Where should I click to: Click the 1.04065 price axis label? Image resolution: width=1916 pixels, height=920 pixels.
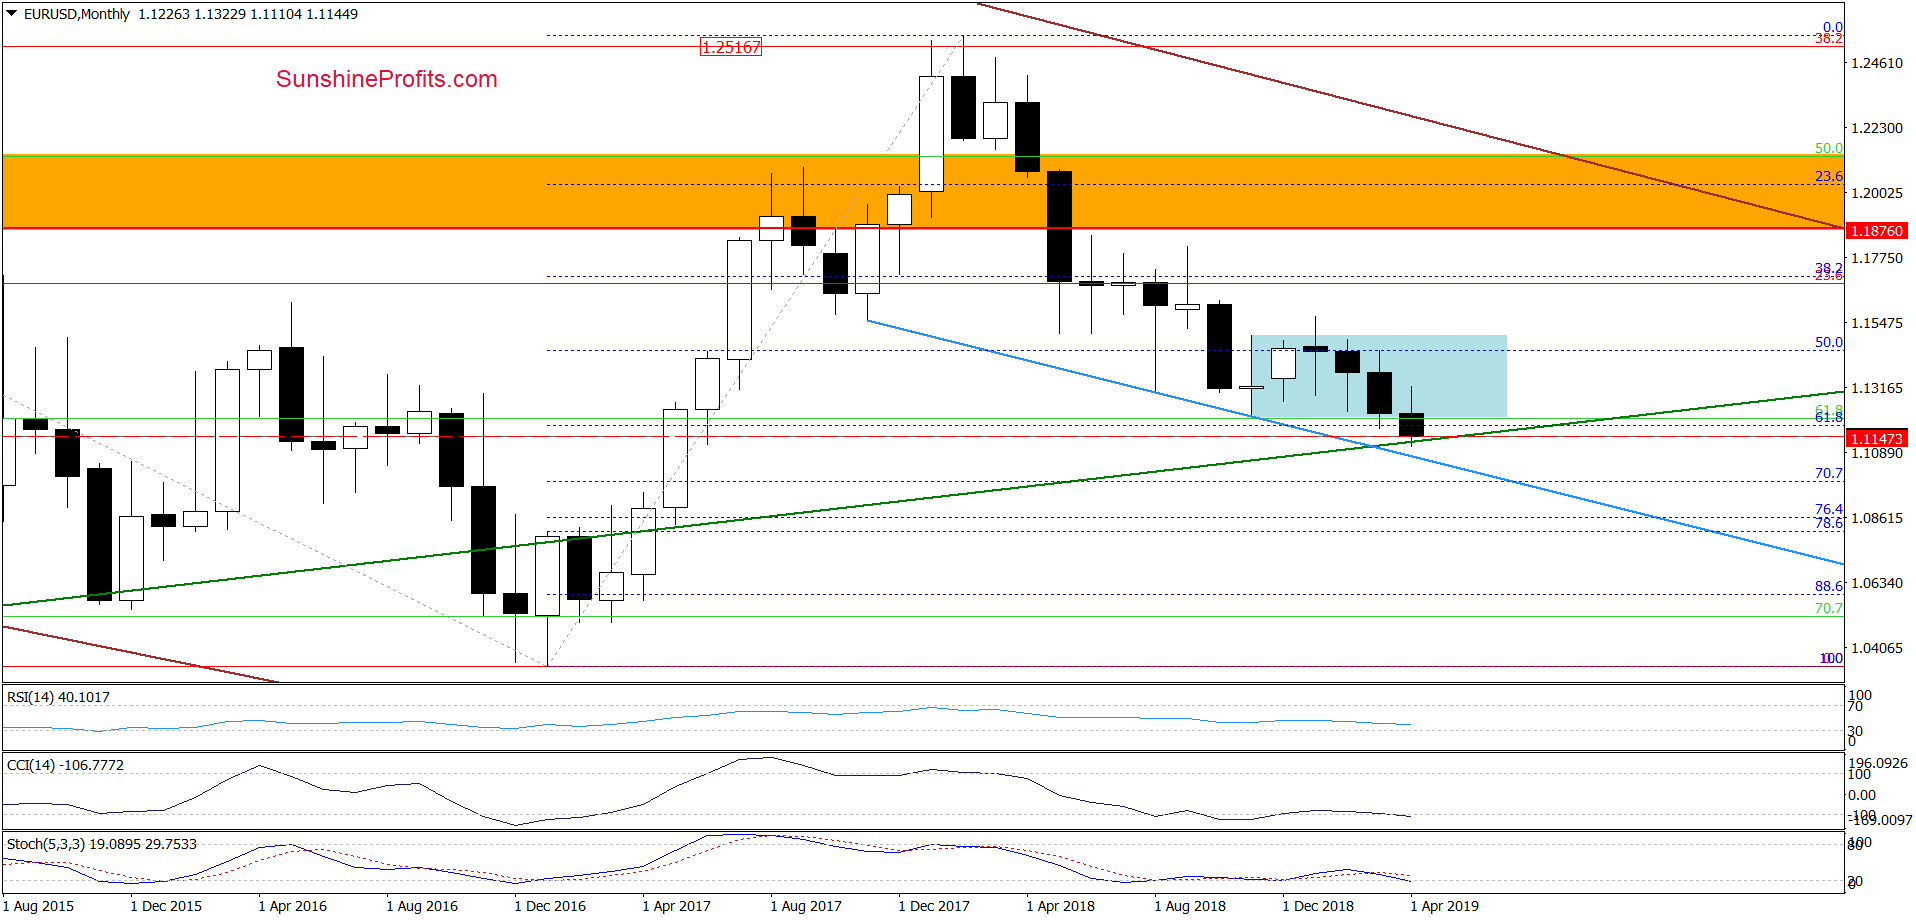(1877, 648)
